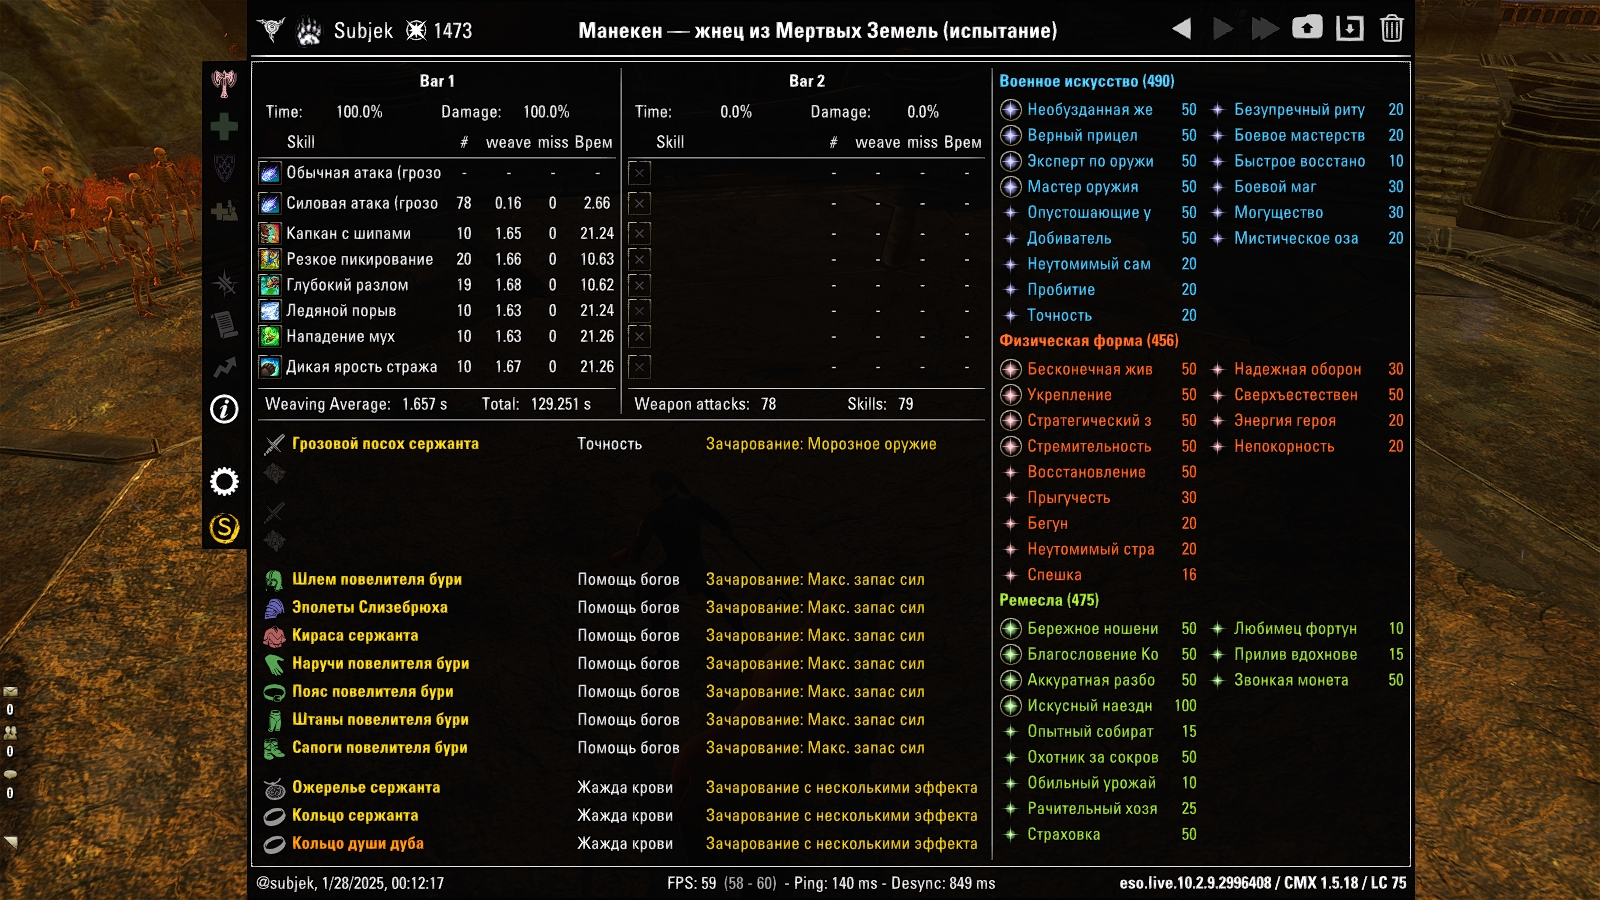
Task: Click the @subjek, 1/28/2025 timestamp text
Action: (x=350, y=883)
